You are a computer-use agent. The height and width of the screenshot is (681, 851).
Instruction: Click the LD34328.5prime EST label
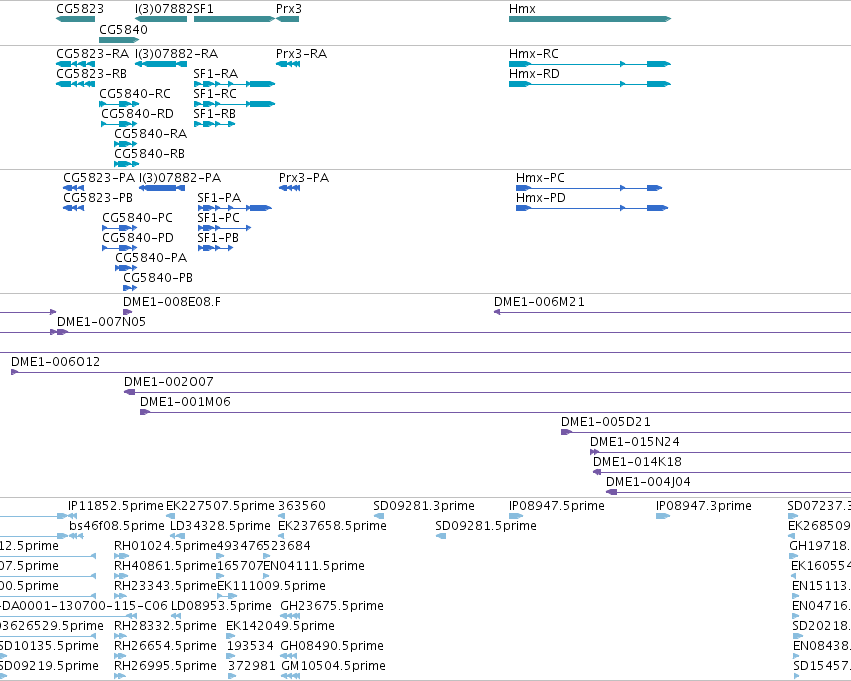(220, 526)
